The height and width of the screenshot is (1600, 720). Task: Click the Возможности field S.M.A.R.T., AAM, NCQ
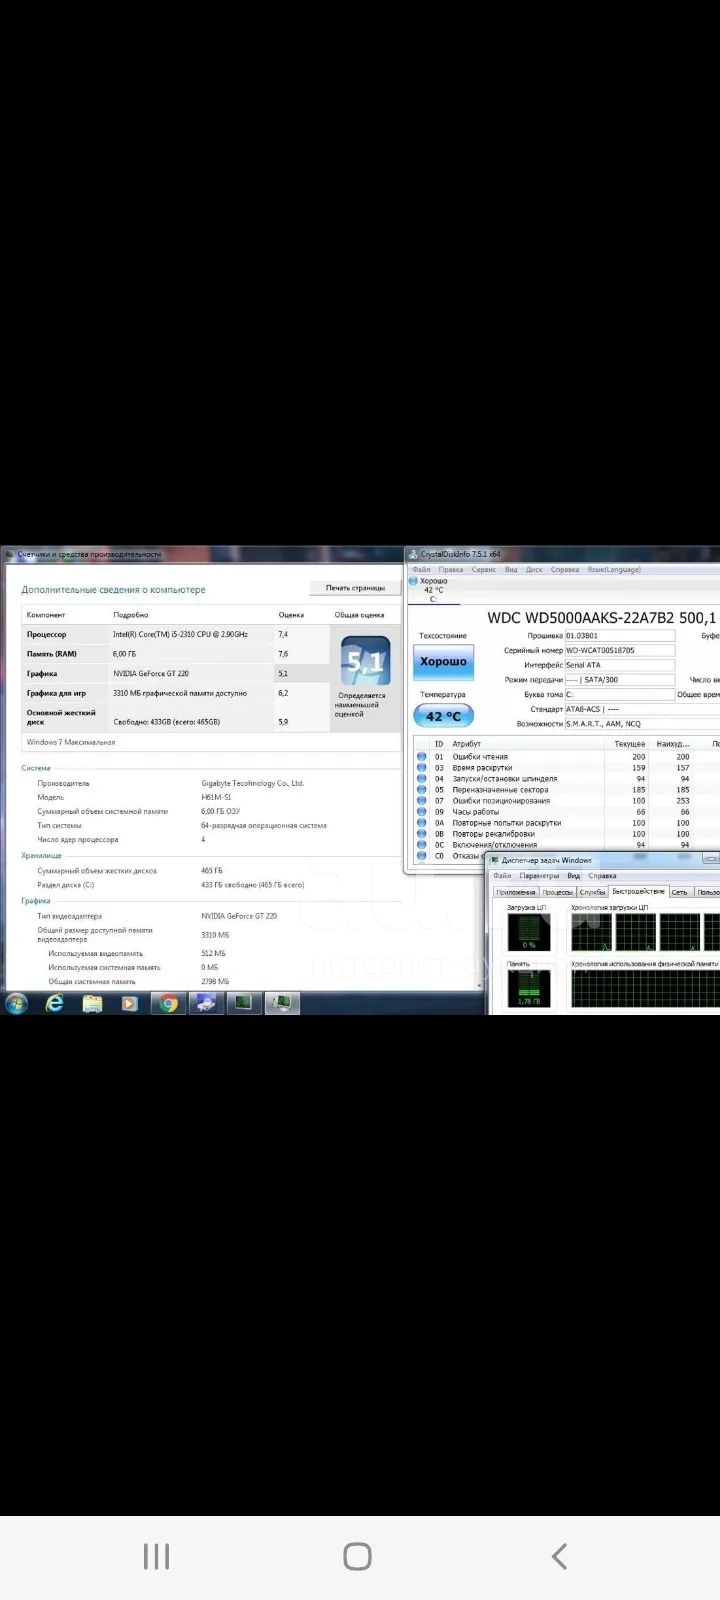click(640, 724)
